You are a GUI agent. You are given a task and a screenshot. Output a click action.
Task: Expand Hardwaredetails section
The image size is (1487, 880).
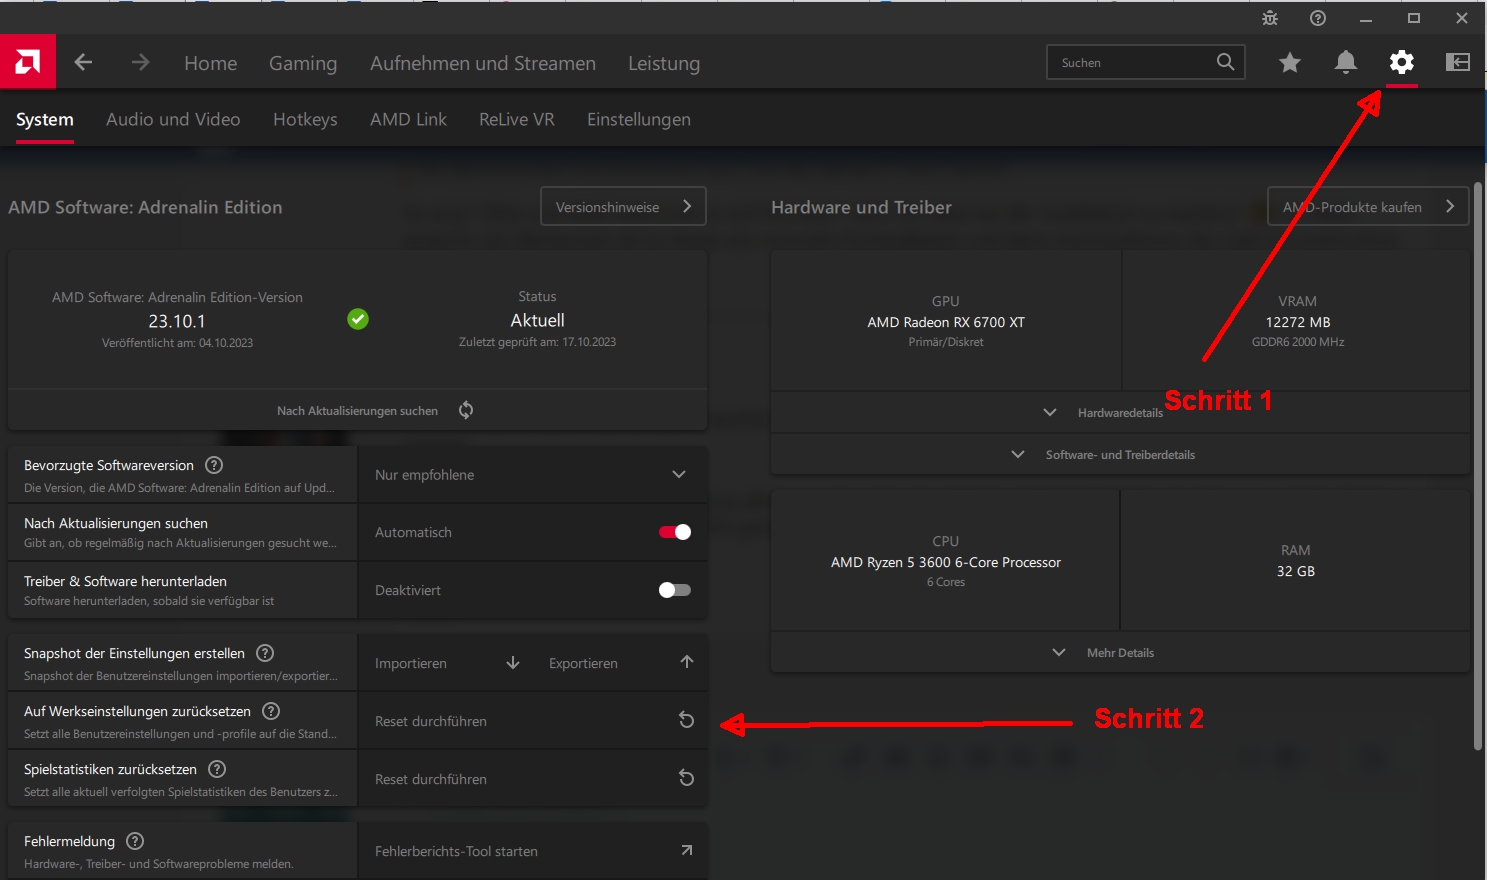(x=1120, y=412)
